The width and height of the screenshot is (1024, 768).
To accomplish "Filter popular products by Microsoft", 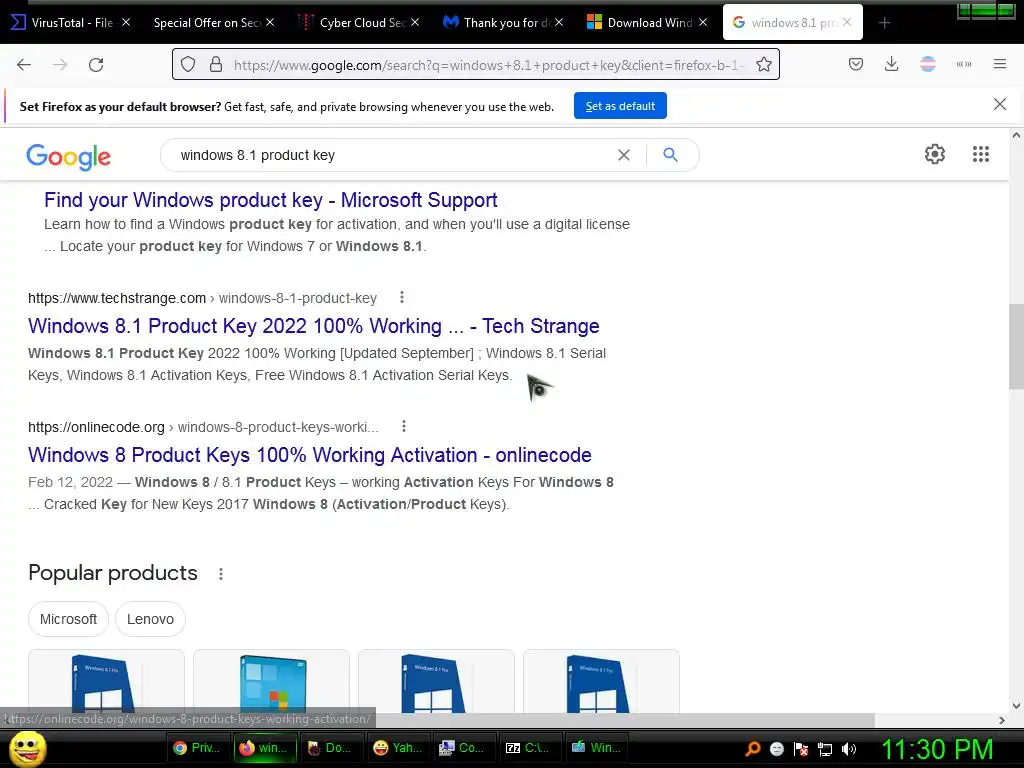I will [68, 619].
